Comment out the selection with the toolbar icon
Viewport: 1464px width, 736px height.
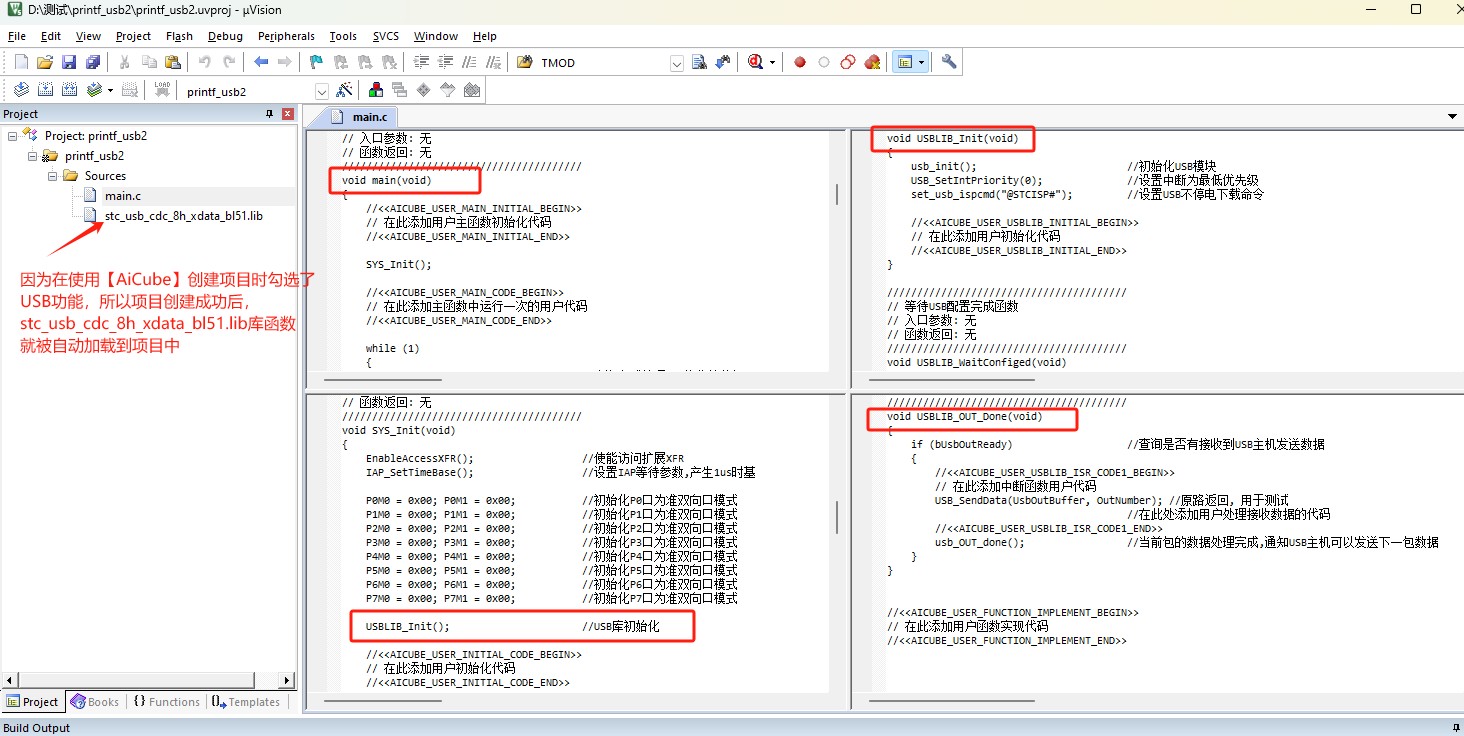(x=469, y=62)
